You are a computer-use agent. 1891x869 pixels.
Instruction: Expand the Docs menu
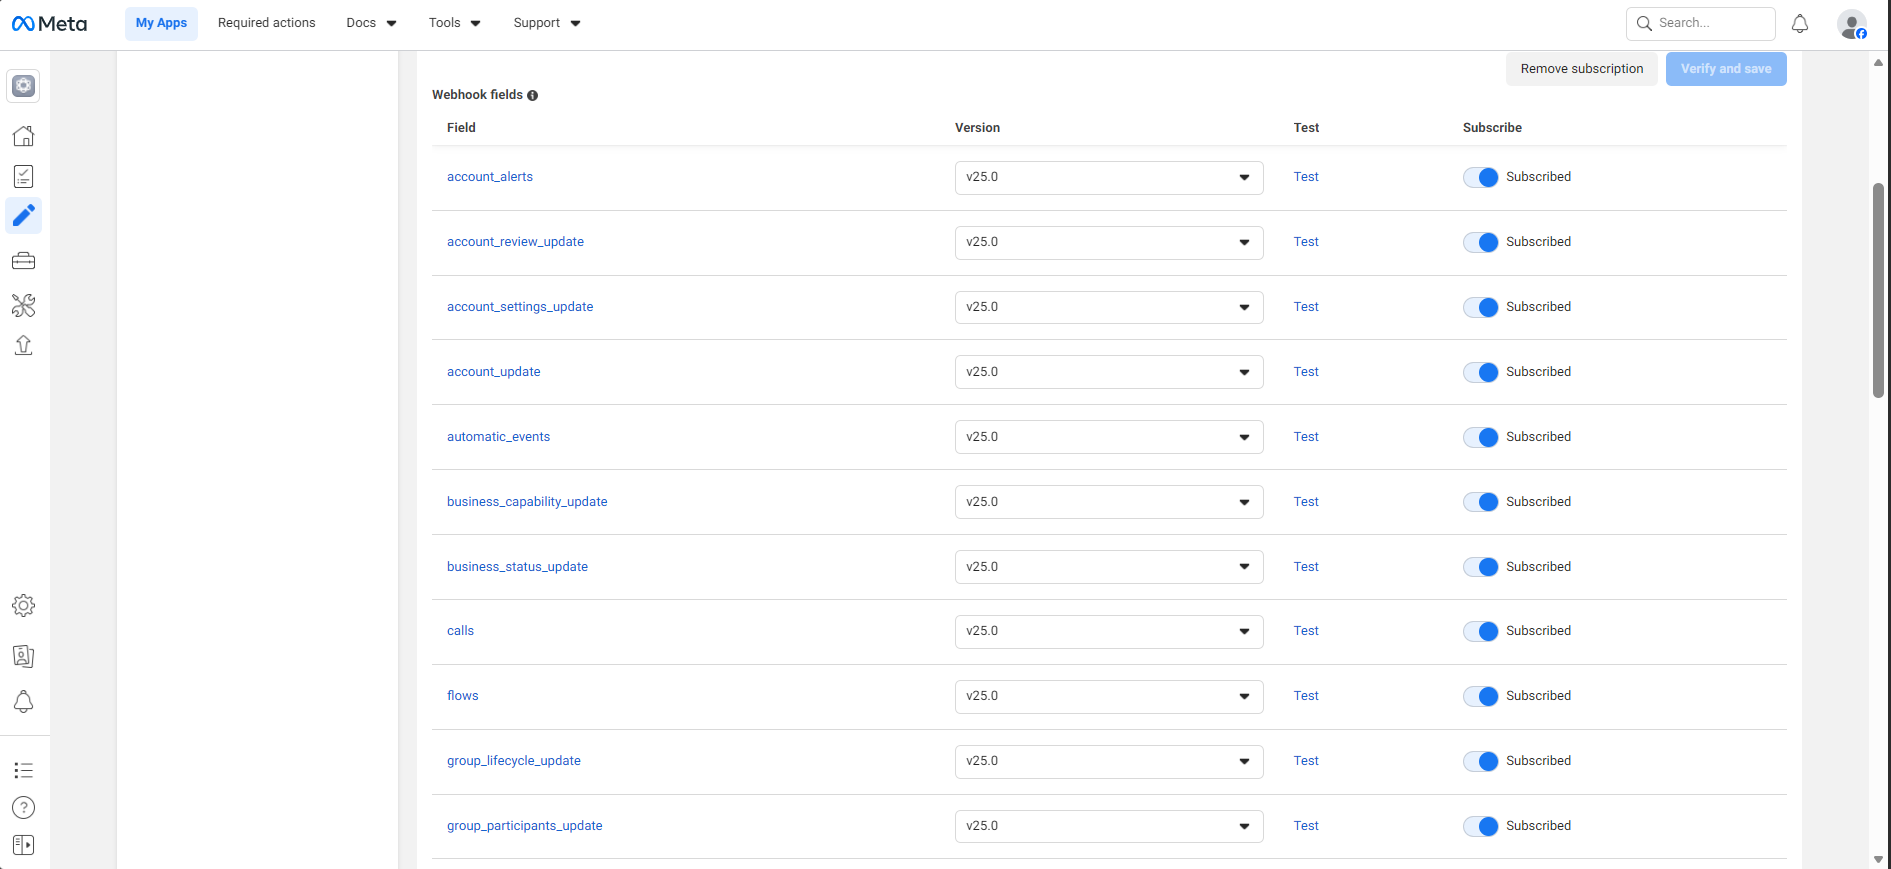[371, 23]
